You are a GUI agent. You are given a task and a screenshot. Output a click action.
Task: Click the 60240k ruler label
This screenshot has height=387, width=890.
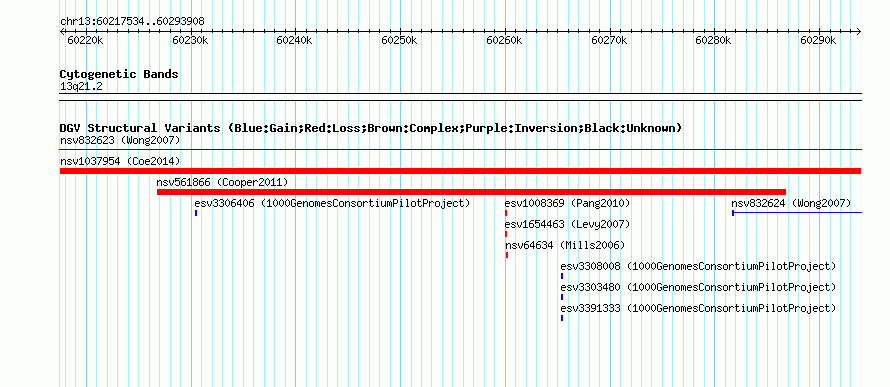(295, 40)
